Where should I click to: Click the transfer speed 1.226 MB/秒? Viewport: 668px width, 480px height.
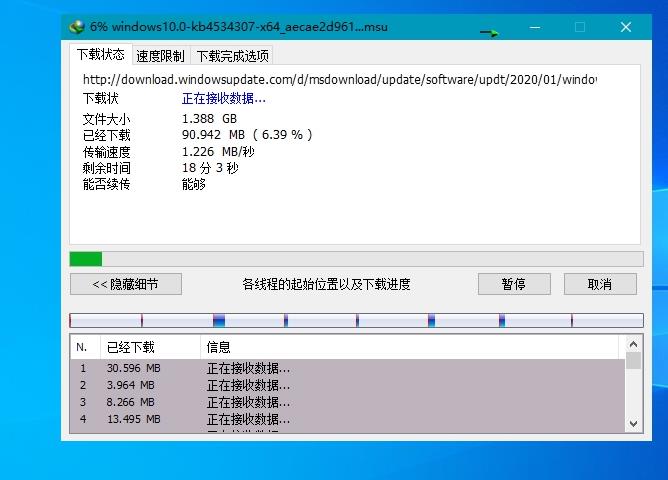coord(218,152)
